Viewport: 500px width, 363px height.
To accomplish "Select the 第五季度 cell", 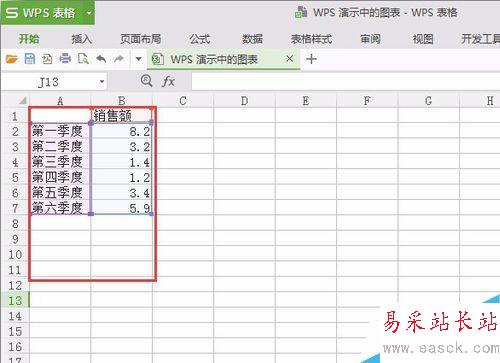I will (60, 192).
